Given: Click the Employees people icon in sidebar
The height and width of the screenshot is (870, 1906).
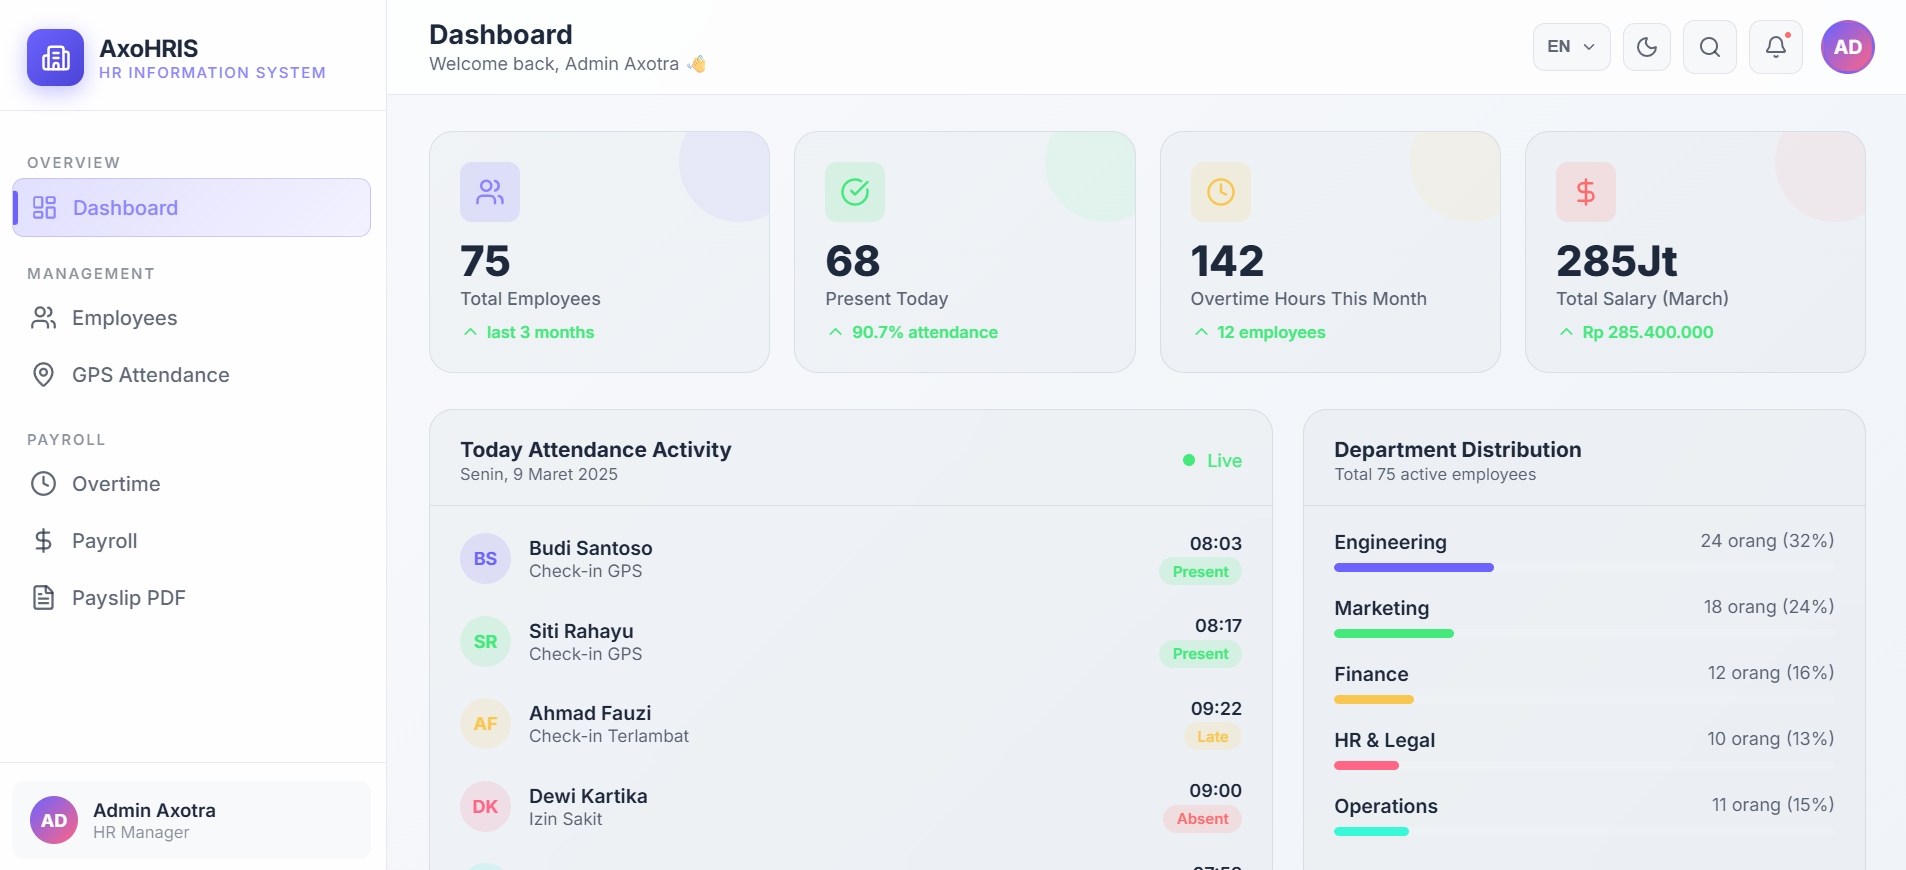Looking at the screenshot, I should coord(43,318).
